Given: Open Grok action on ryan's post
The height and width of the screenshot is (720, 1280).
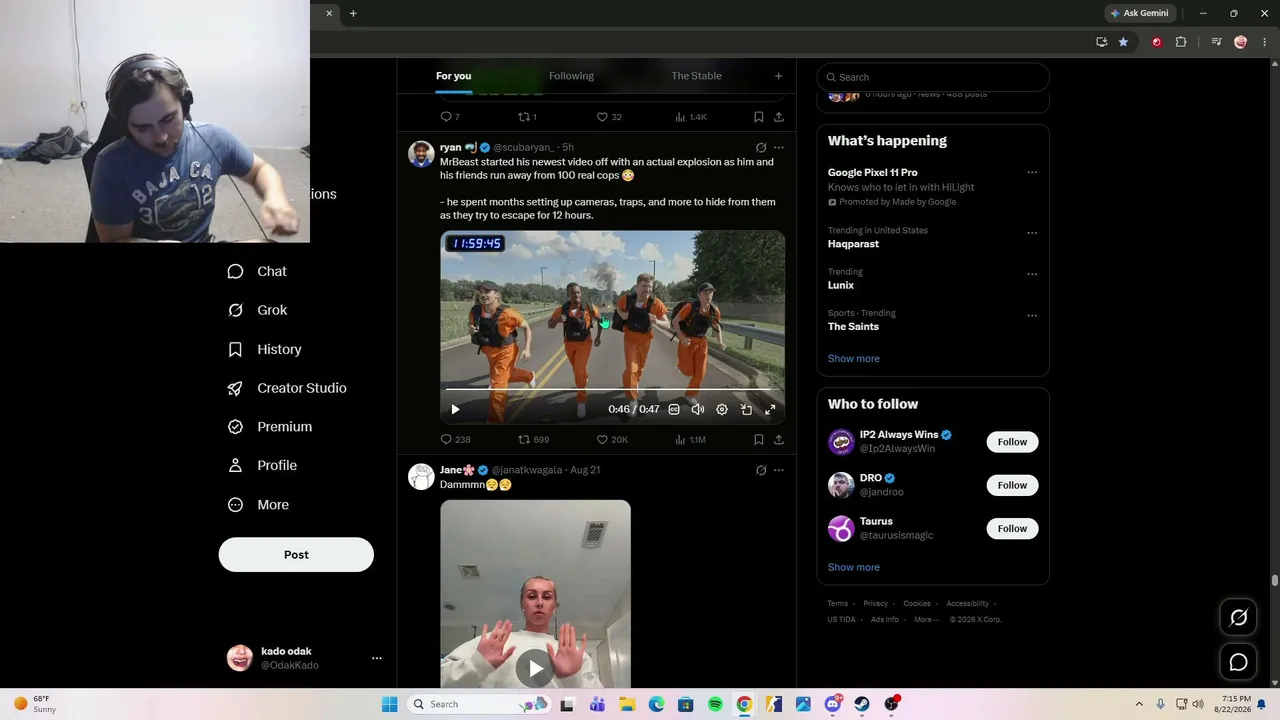Looking at the screenshot, I should [761, 147].
